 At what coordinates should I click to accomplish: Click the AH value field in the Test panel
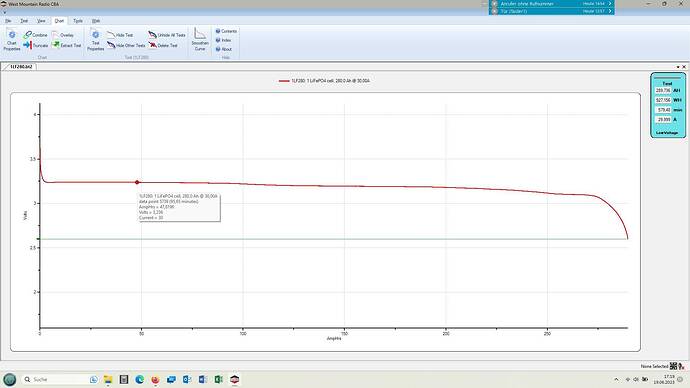(663, 90)
